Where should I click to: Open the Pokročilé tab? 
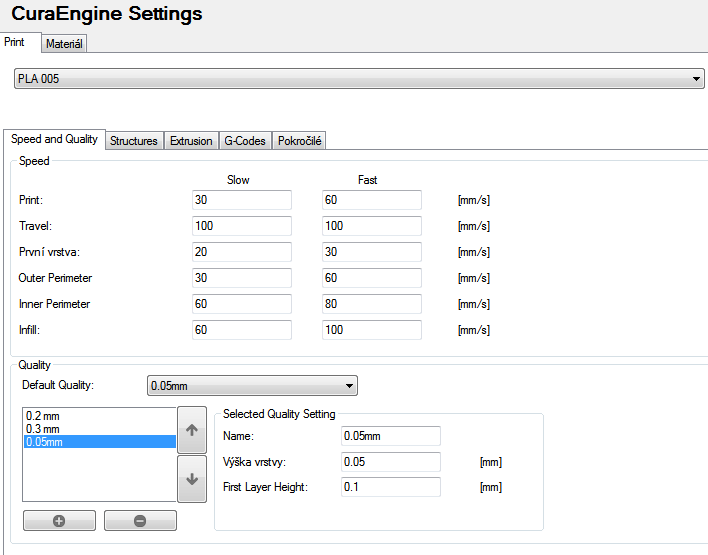click(x=299, y=141)
